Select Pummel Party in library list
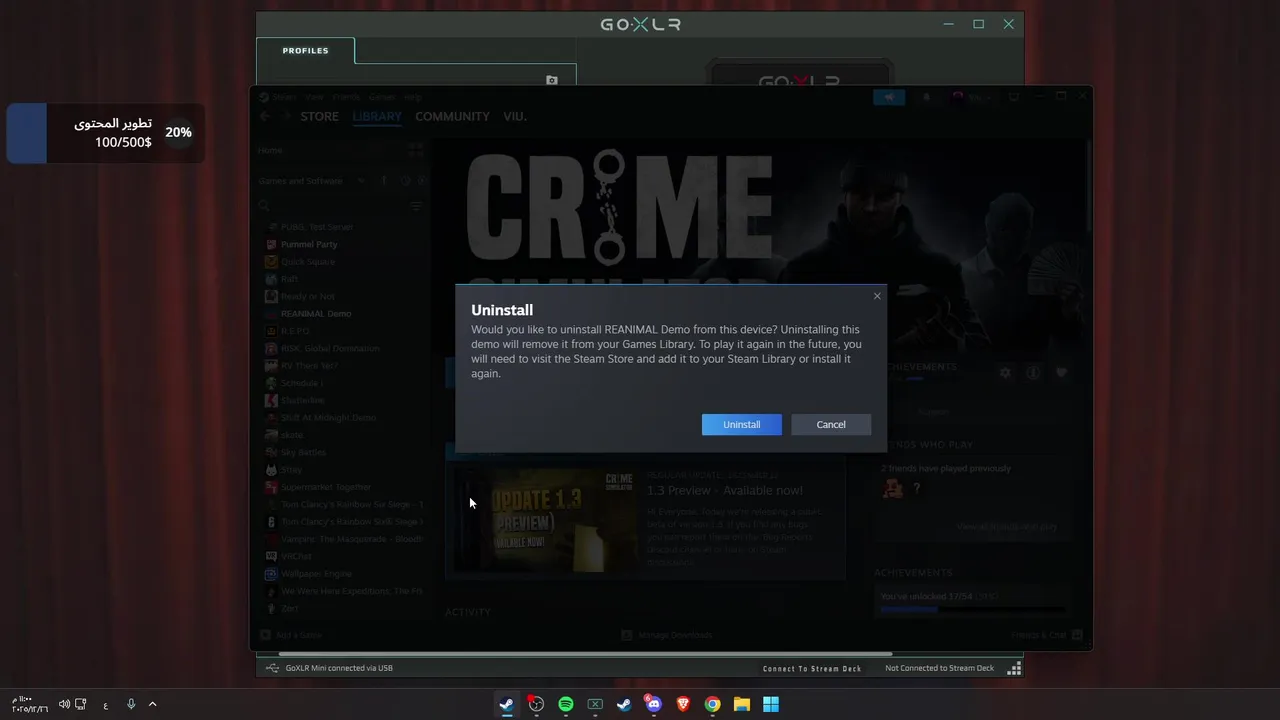Screen dimensions: 1280x720 [309, 244]
